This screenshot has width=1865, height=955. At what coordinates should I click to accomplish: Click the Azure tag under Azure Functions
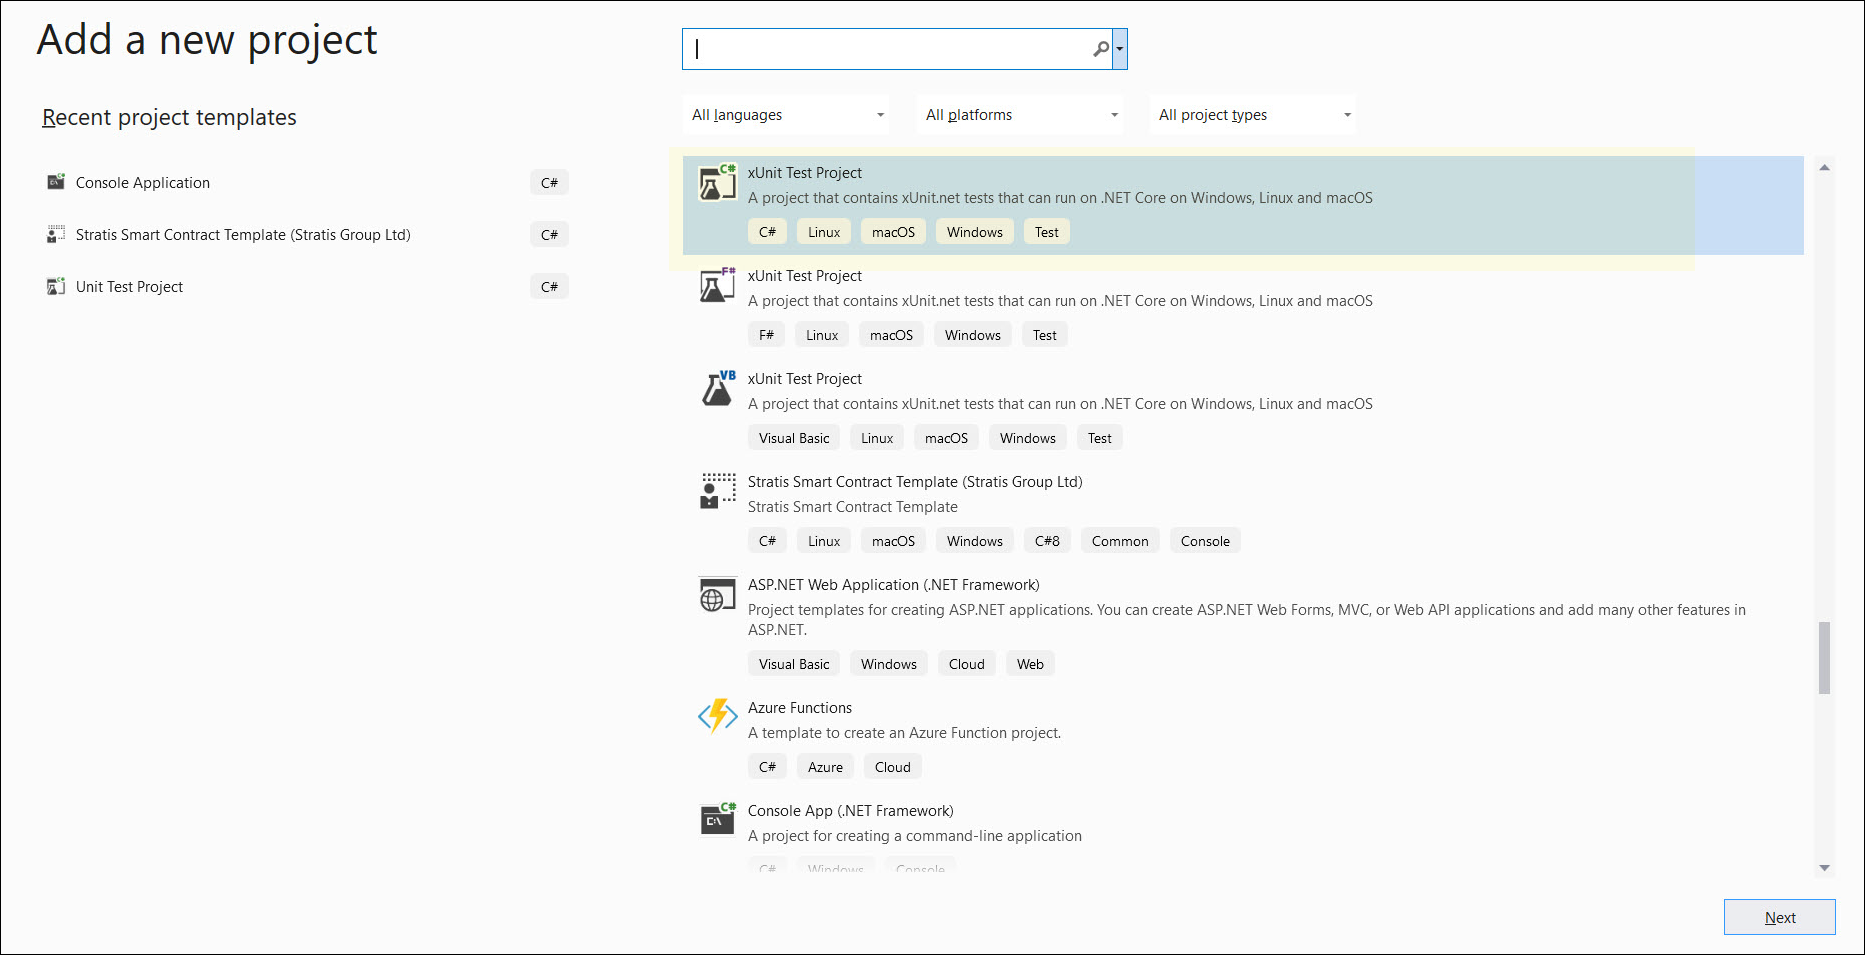pyautogui.click(x=825, y=767)
